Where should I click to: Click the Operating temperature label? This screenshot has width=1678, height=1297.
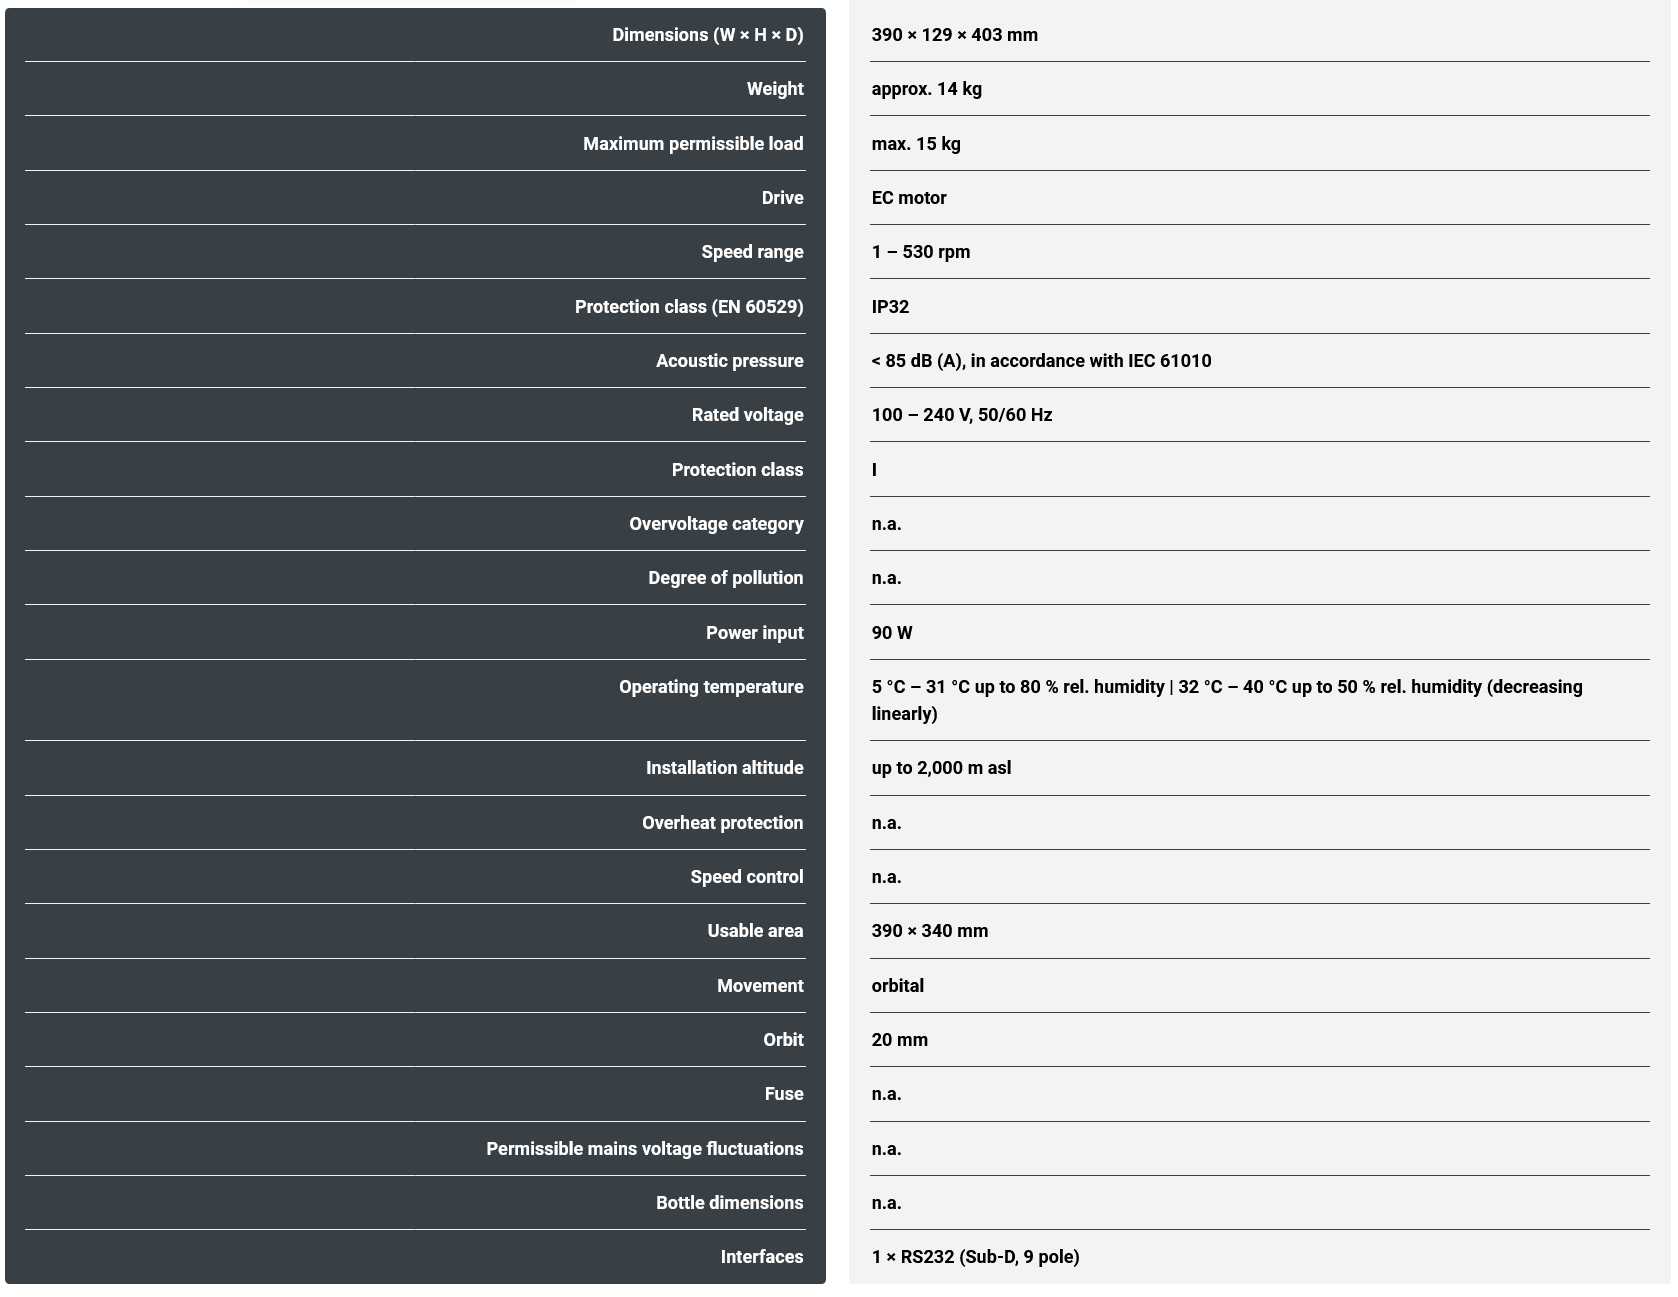[711, 687]
